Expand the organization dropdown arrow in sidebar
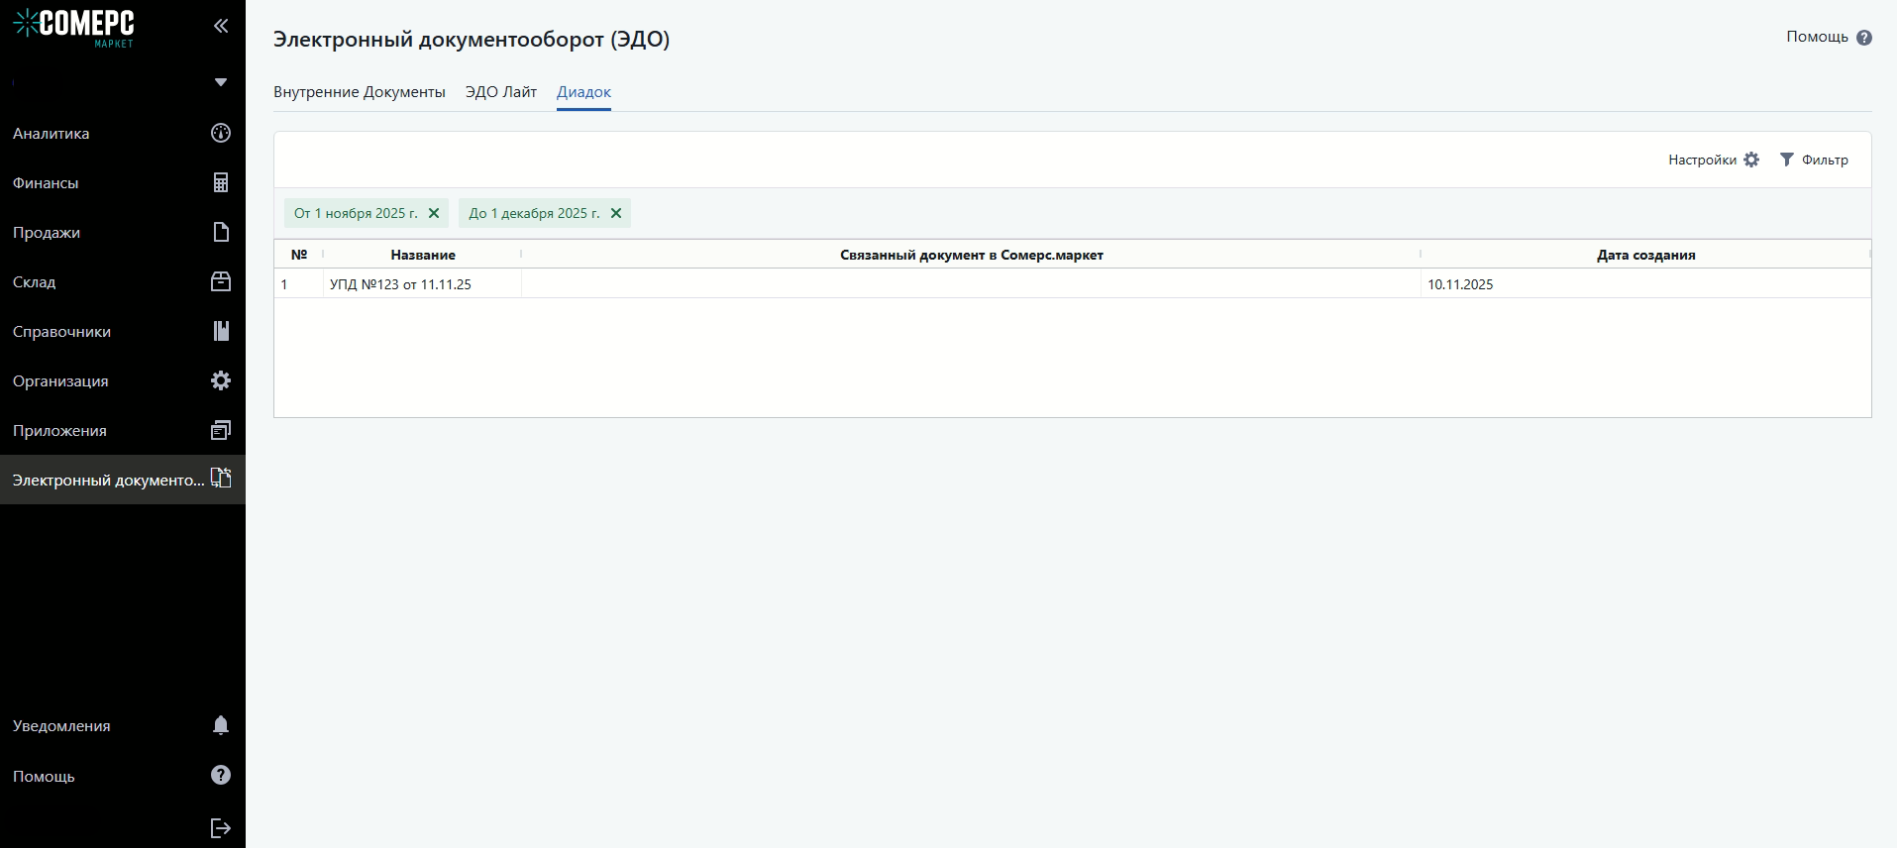Screen dimensions: 1897x848 [x=221, y=82]
